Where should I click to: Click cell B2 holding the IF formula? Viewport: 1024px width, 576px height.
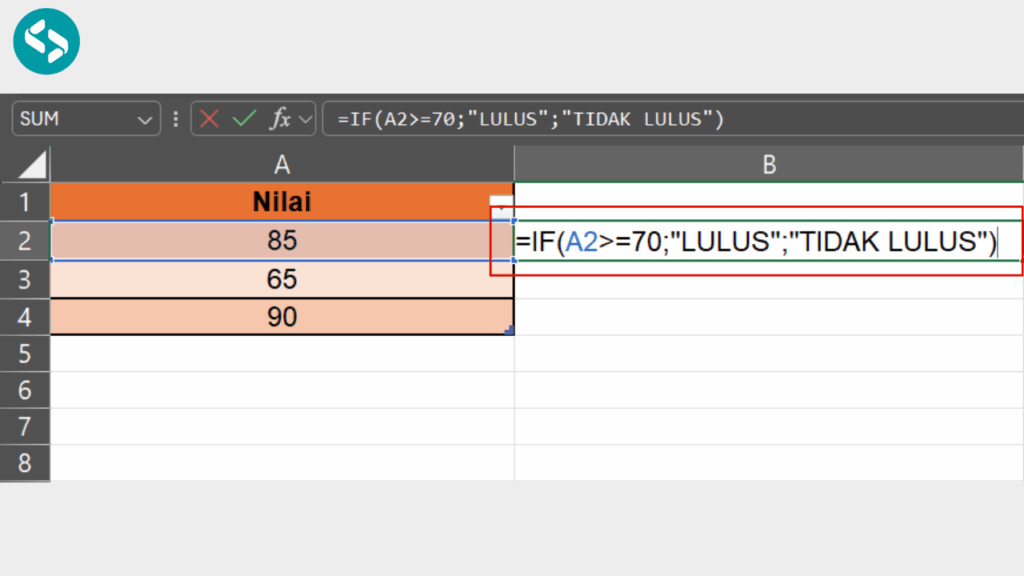click(768, 240)
